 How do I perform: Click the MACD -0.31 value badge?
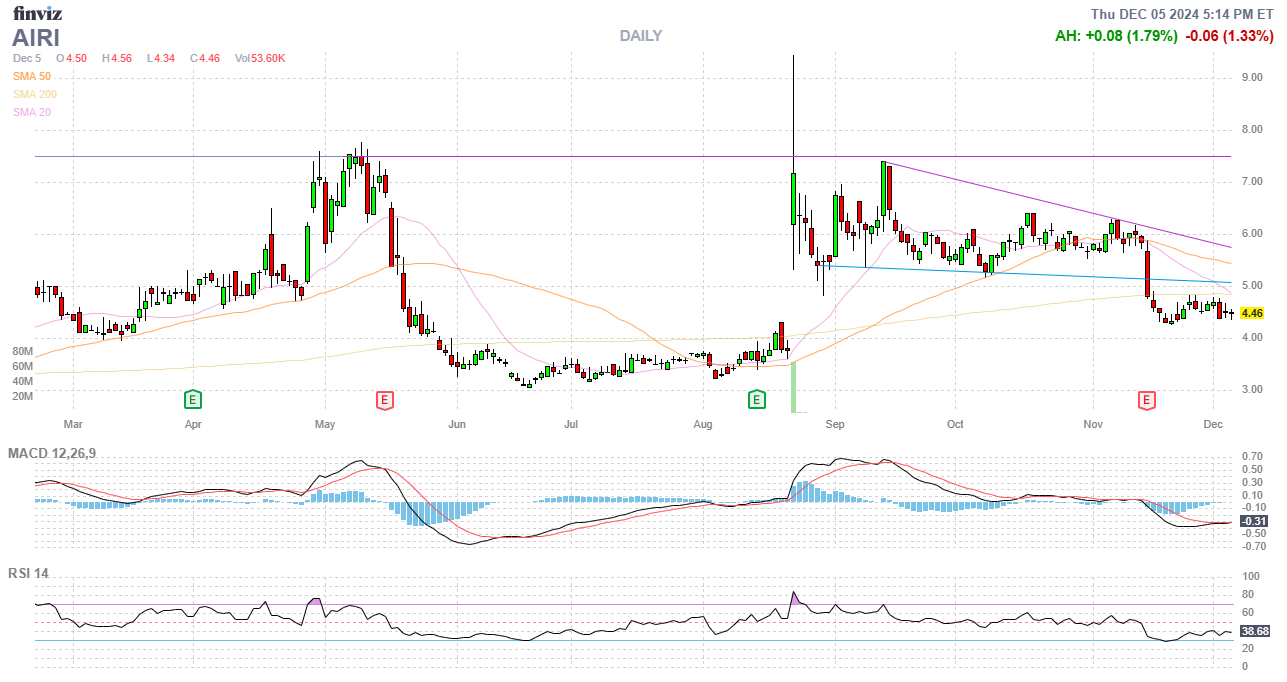point(1254,521)
